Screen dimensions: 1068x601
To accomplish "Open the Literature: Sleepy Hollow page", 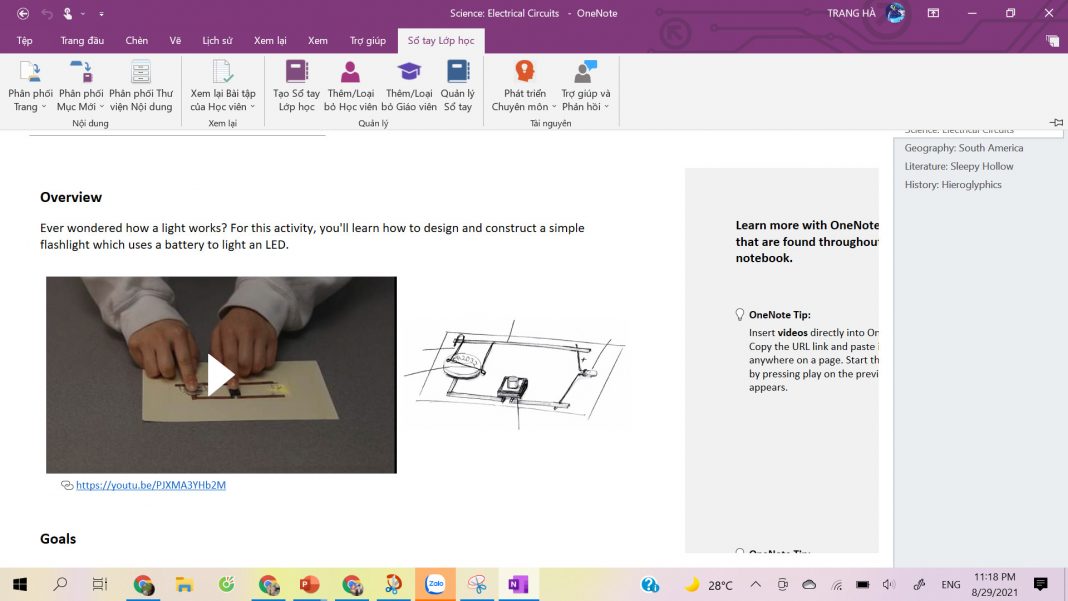I will [x=958, y=166].
